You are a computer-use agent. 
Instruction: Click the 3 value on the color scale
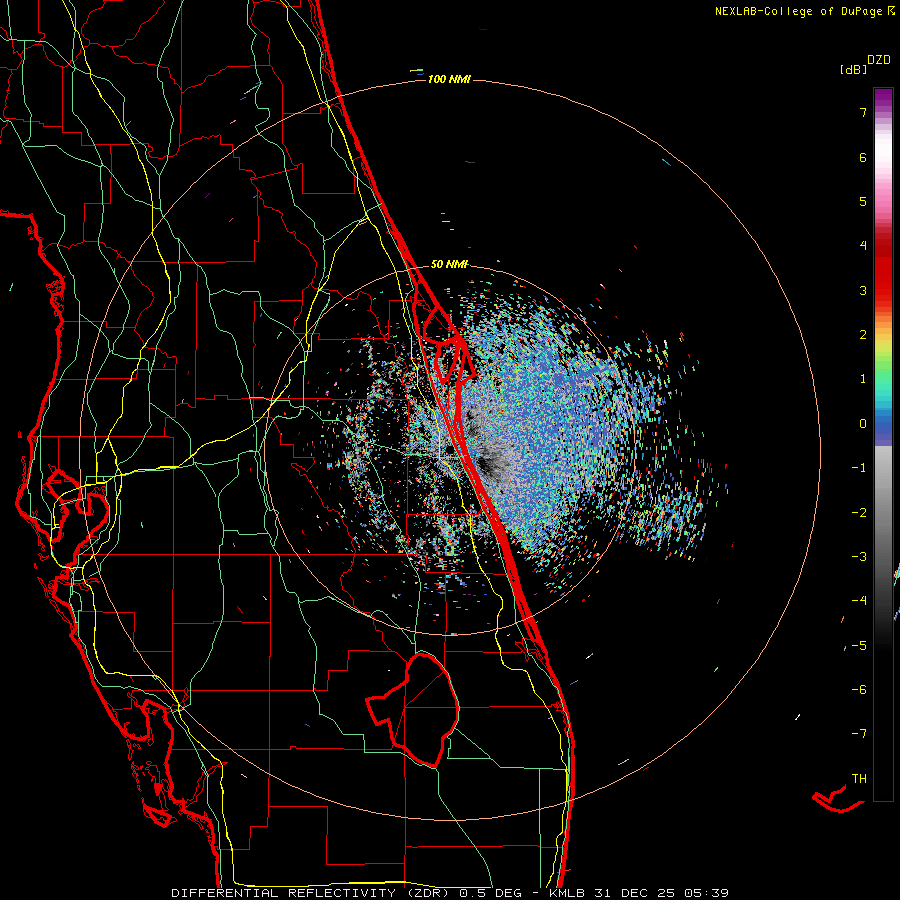coord(863,290)
